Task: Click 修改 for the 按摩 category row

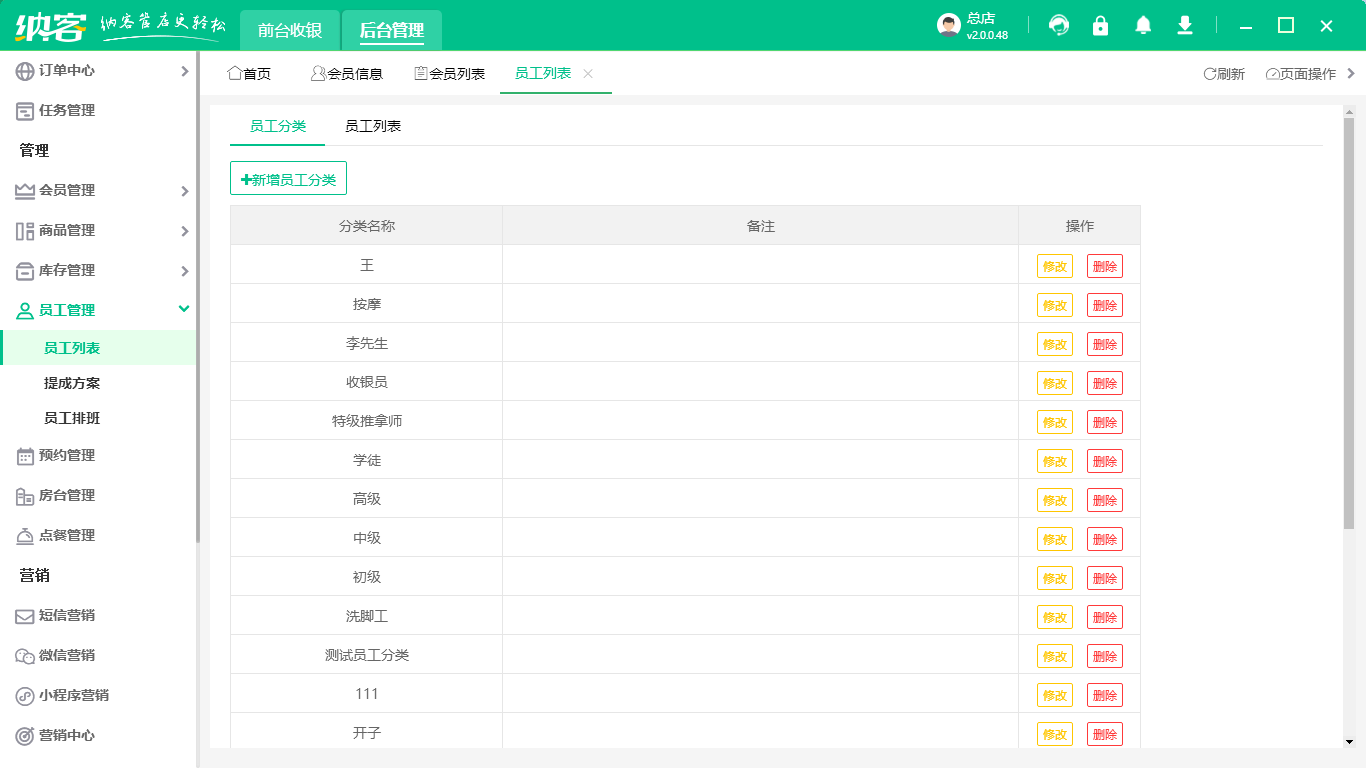Action: pyautogui.click(x=1055, y=304)
